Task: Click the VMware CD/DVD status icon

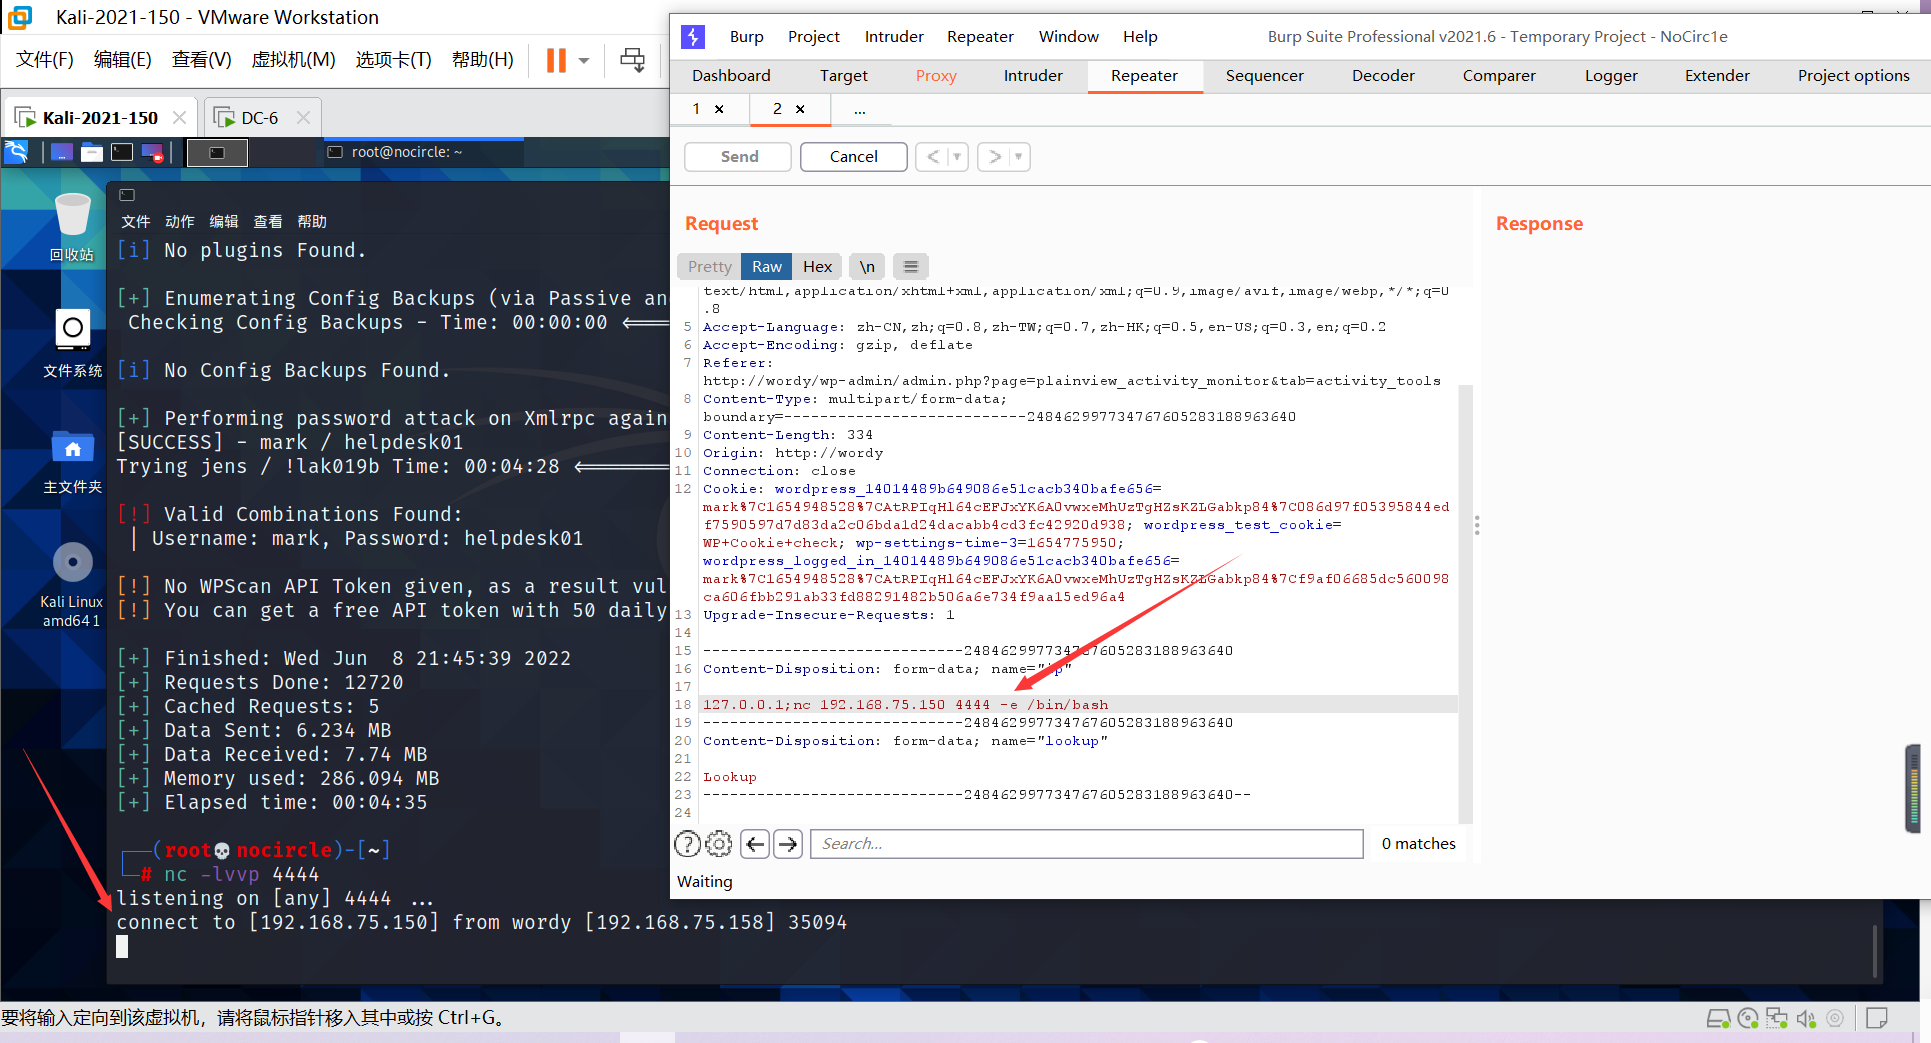Action: 1748,1019
